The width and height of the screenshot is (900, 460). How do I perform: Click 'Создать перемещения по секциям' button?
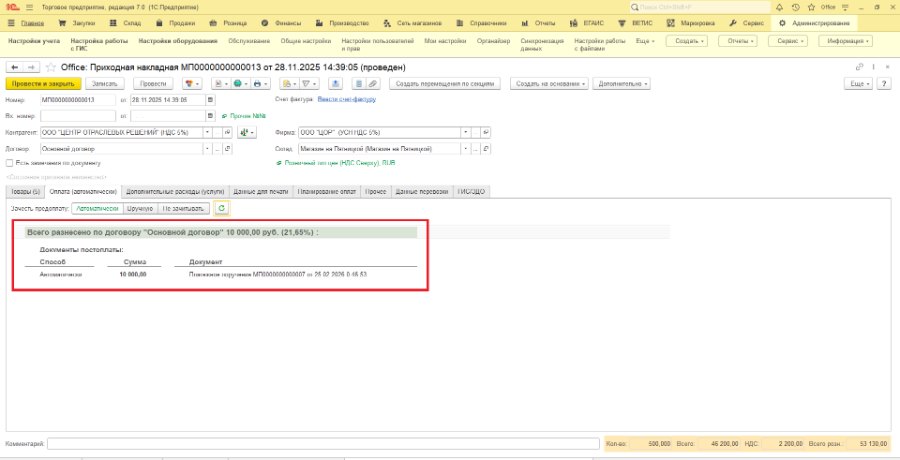pos(445,84)
